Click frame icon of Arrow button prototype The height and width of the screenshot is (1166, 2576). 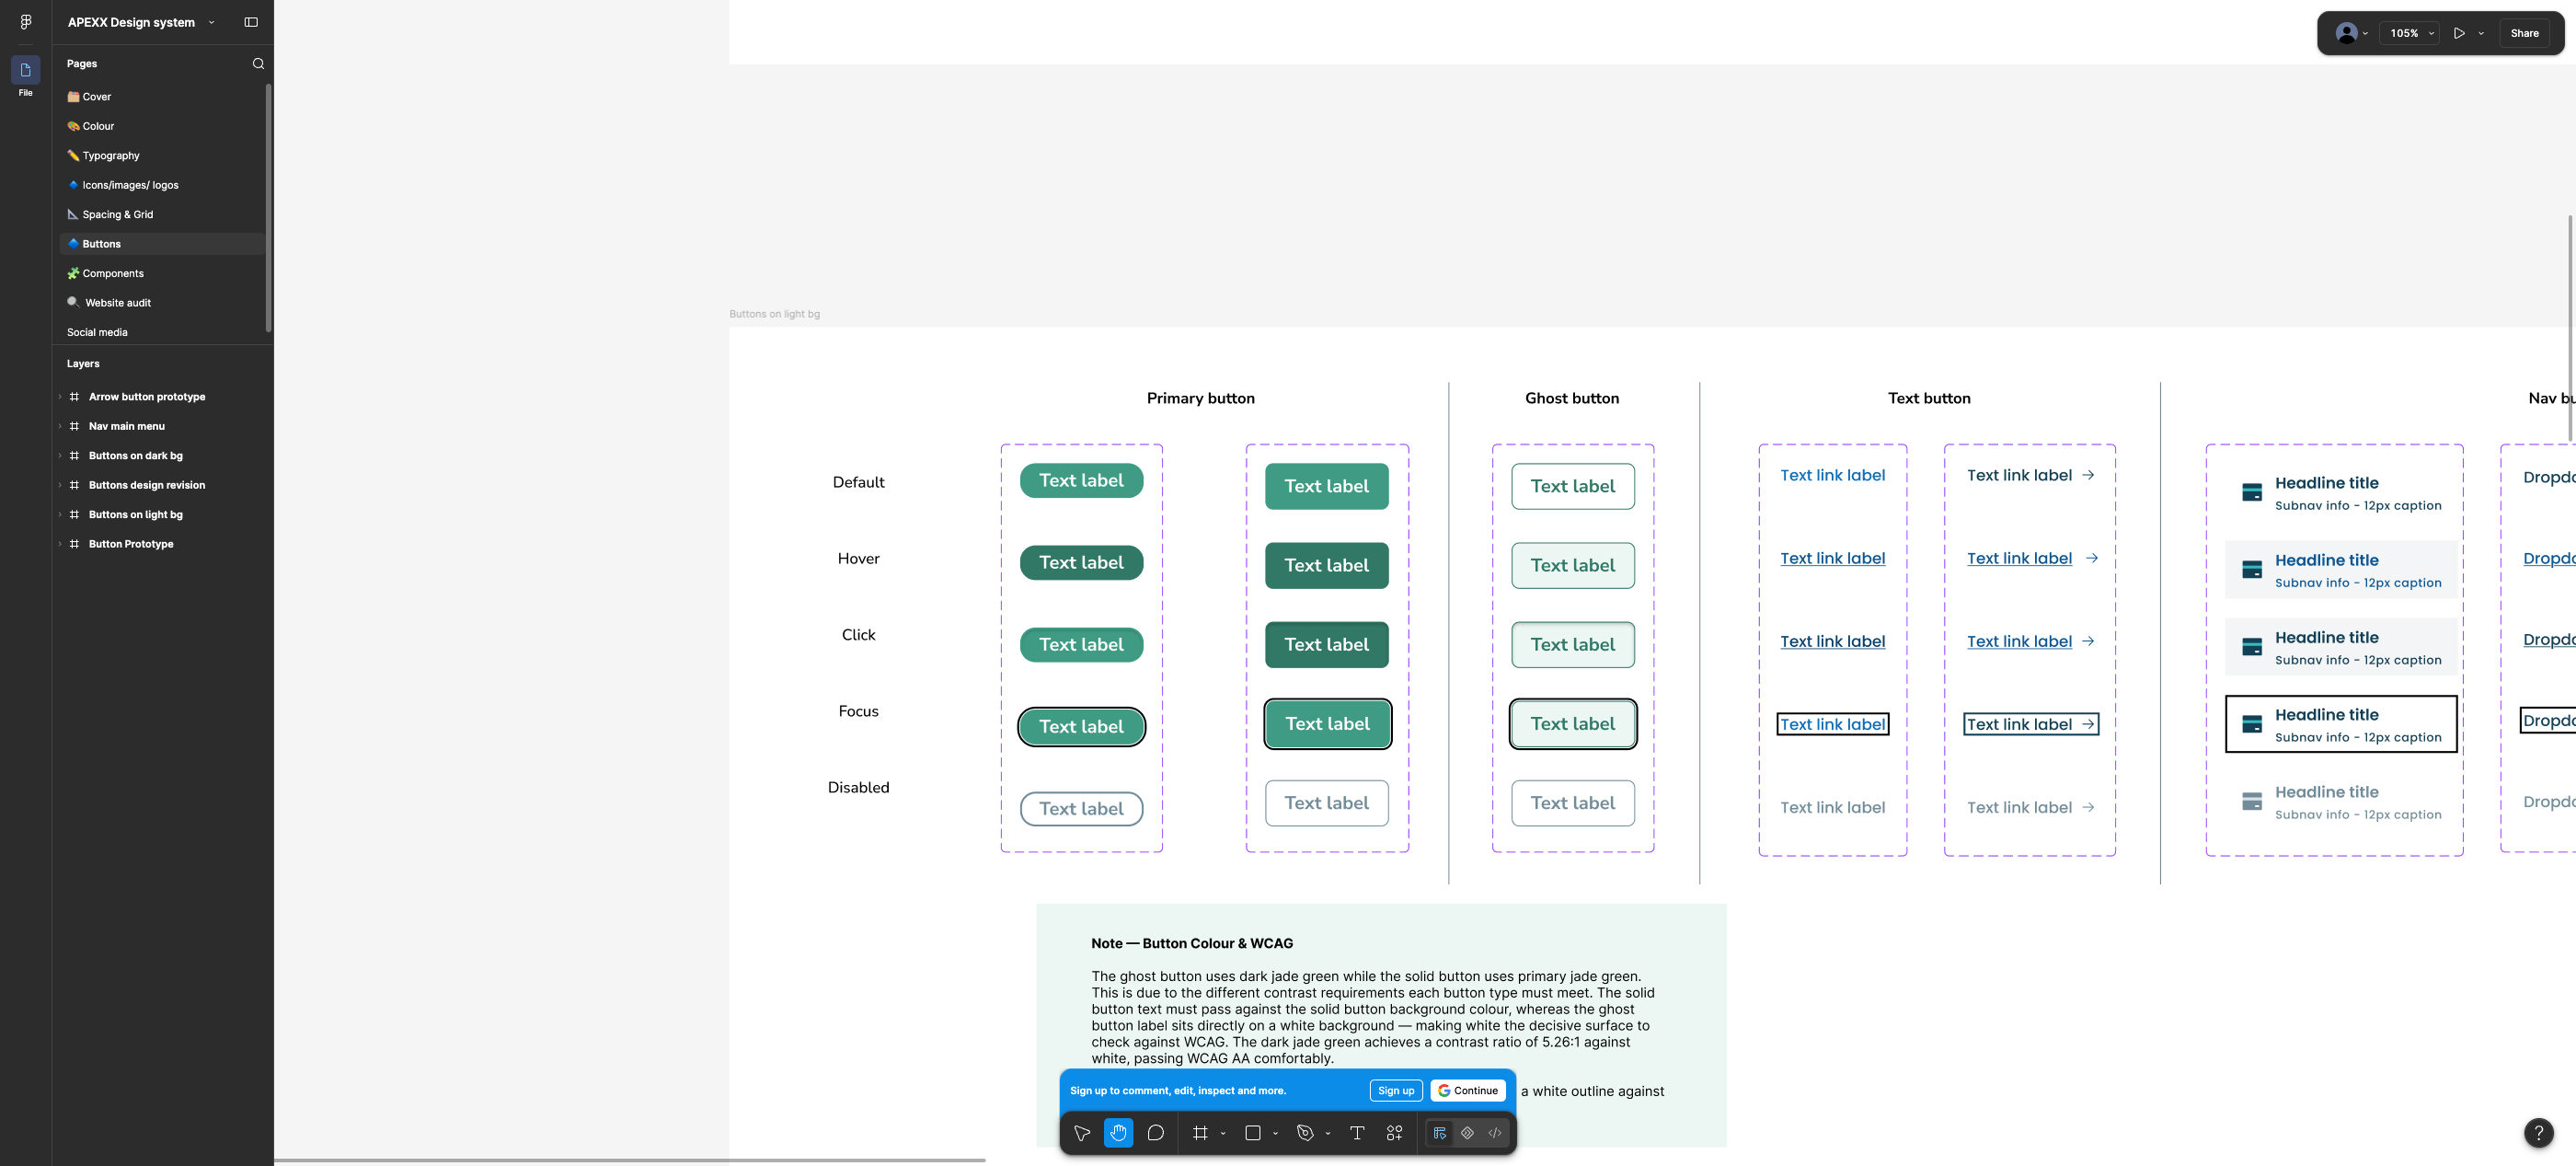click(74, 397)
